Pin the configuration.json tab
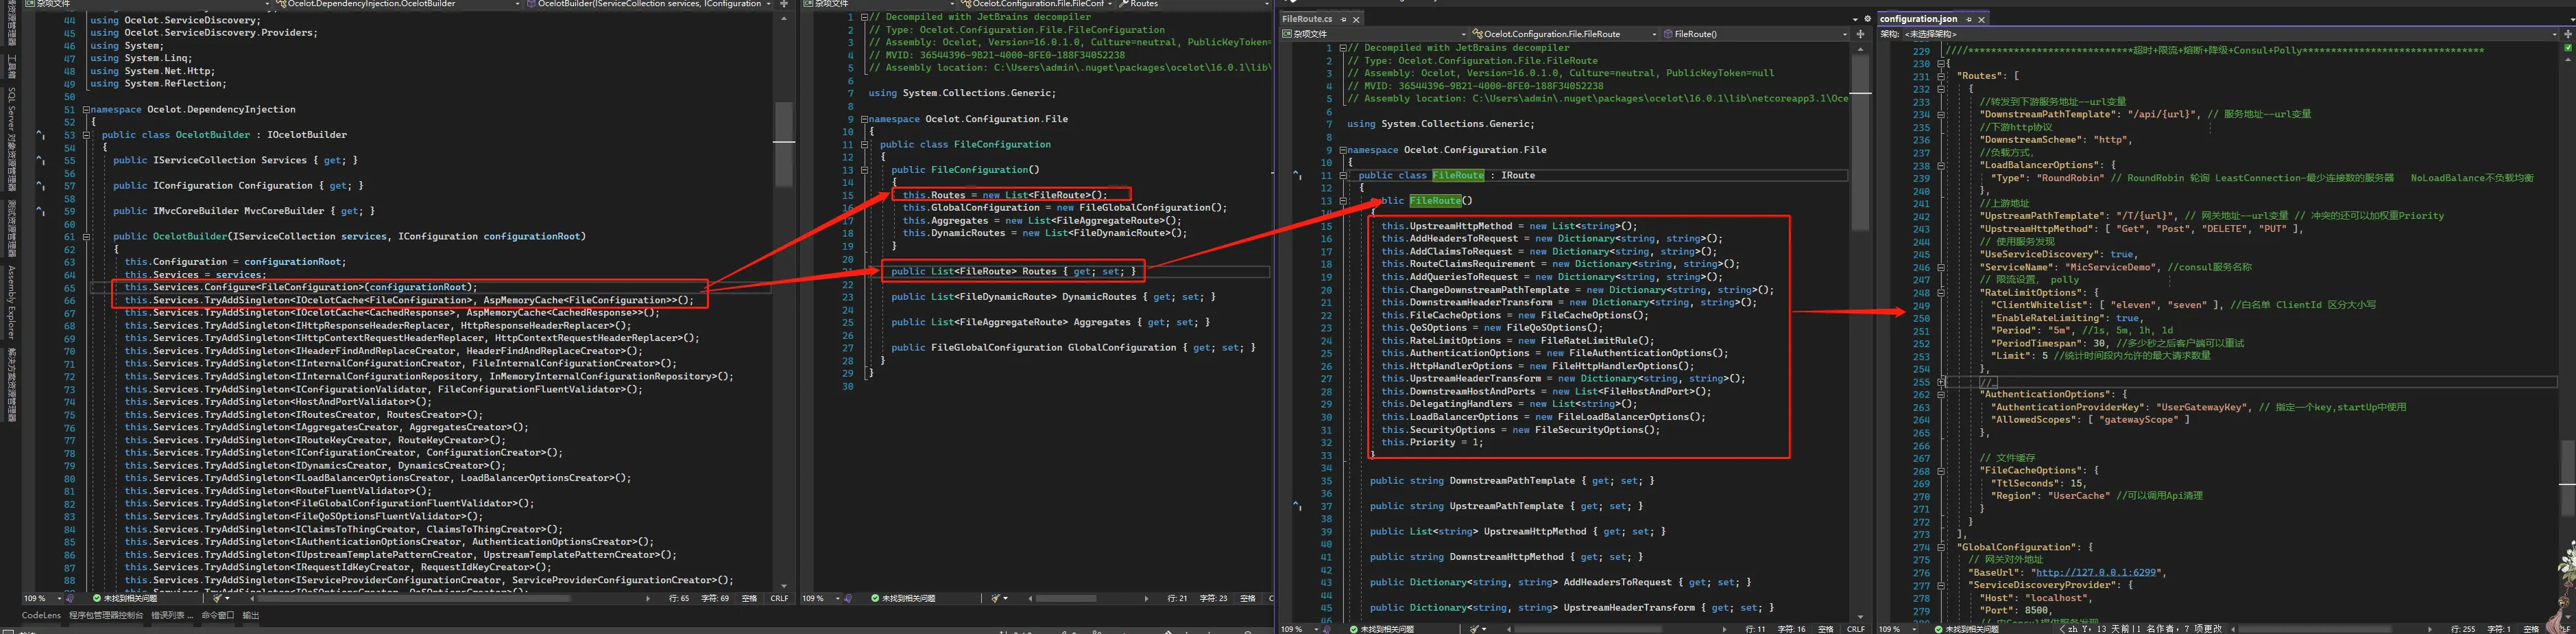The height and width of the screenshot is (634, 2576). click(1968, 19)
